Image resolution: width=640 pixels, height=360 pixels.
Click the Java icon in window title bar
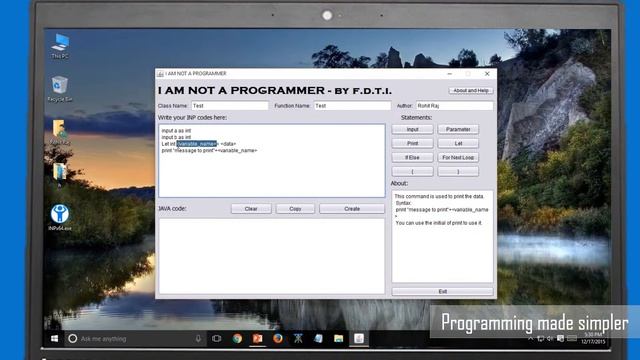point(160,73)
